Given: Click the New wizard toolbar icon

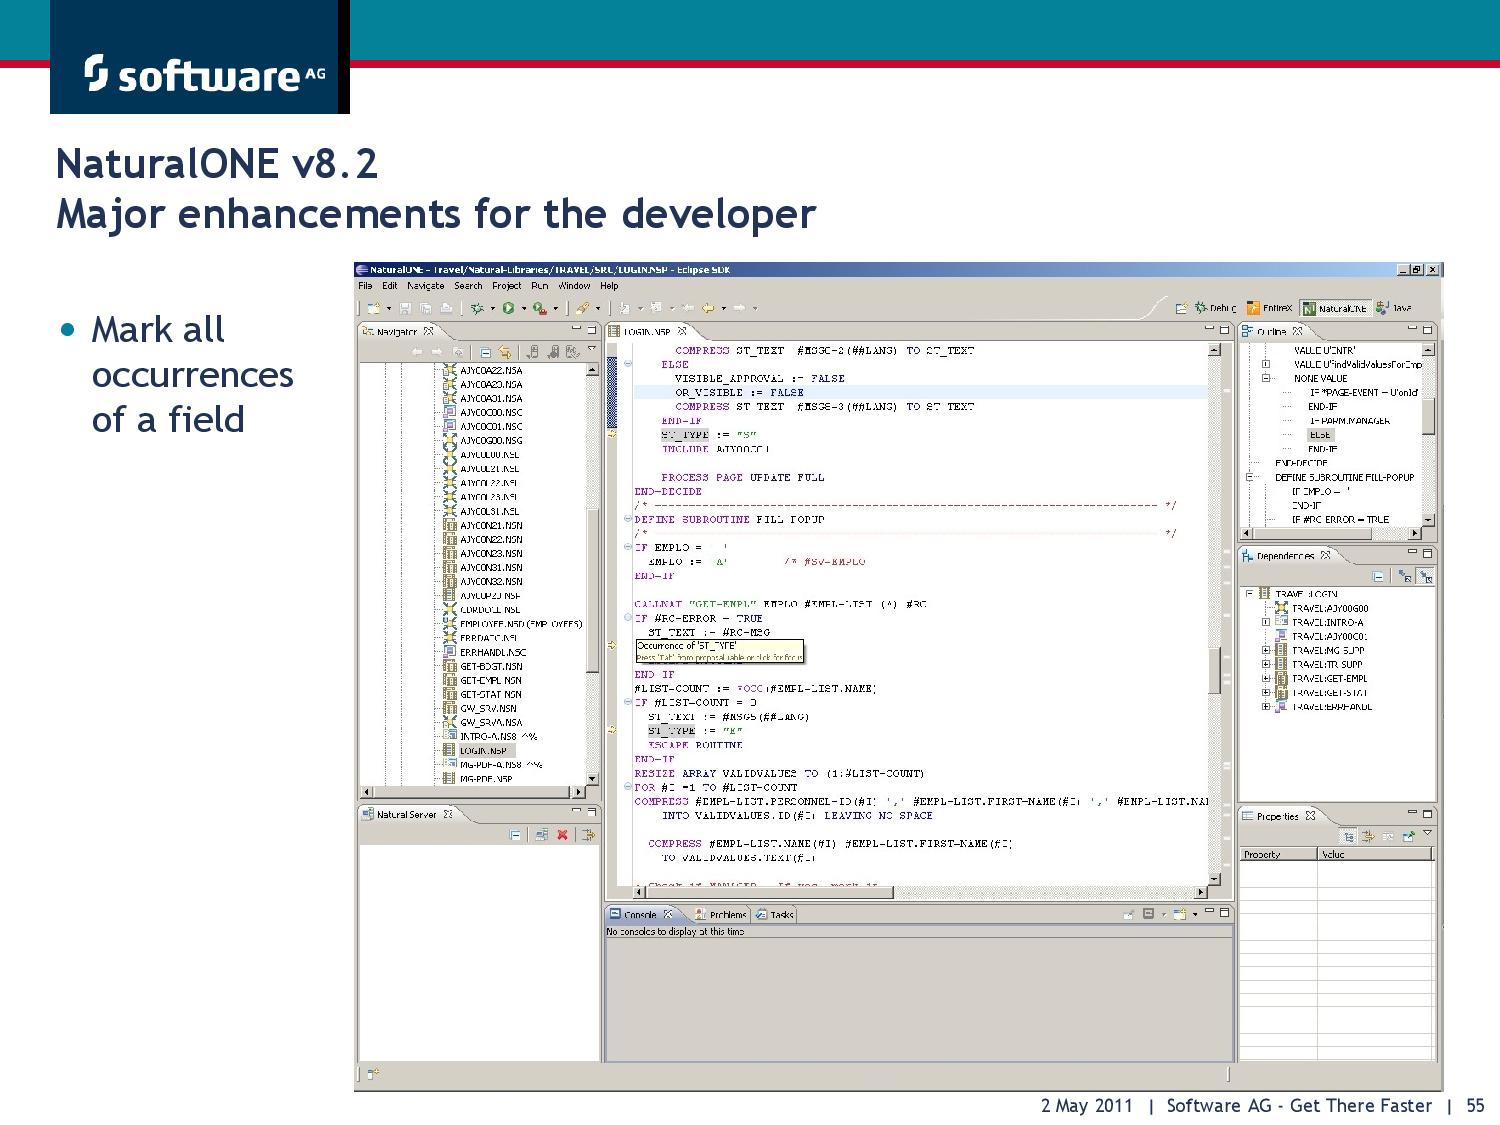Looking at the screenshot, I should tap(374, 308).
